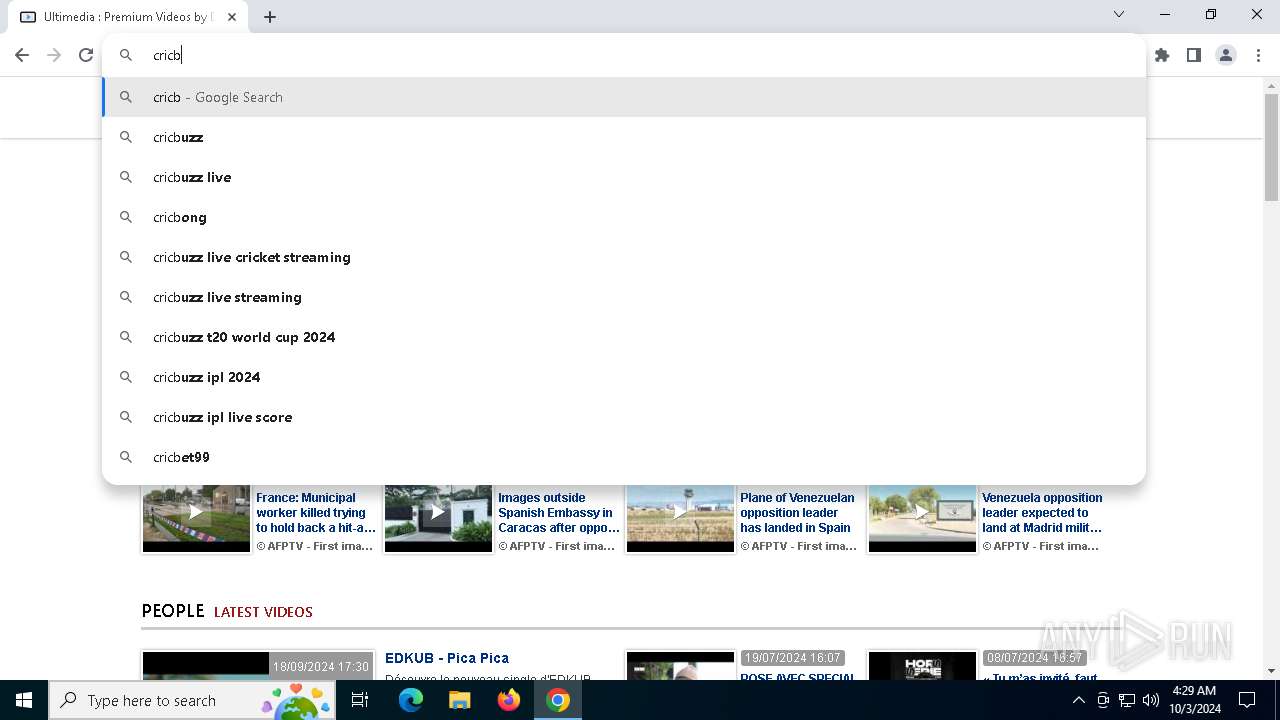Open the video thumbnail dated 08/07/2024
1280x720 pixels.
tap(922, 666)
